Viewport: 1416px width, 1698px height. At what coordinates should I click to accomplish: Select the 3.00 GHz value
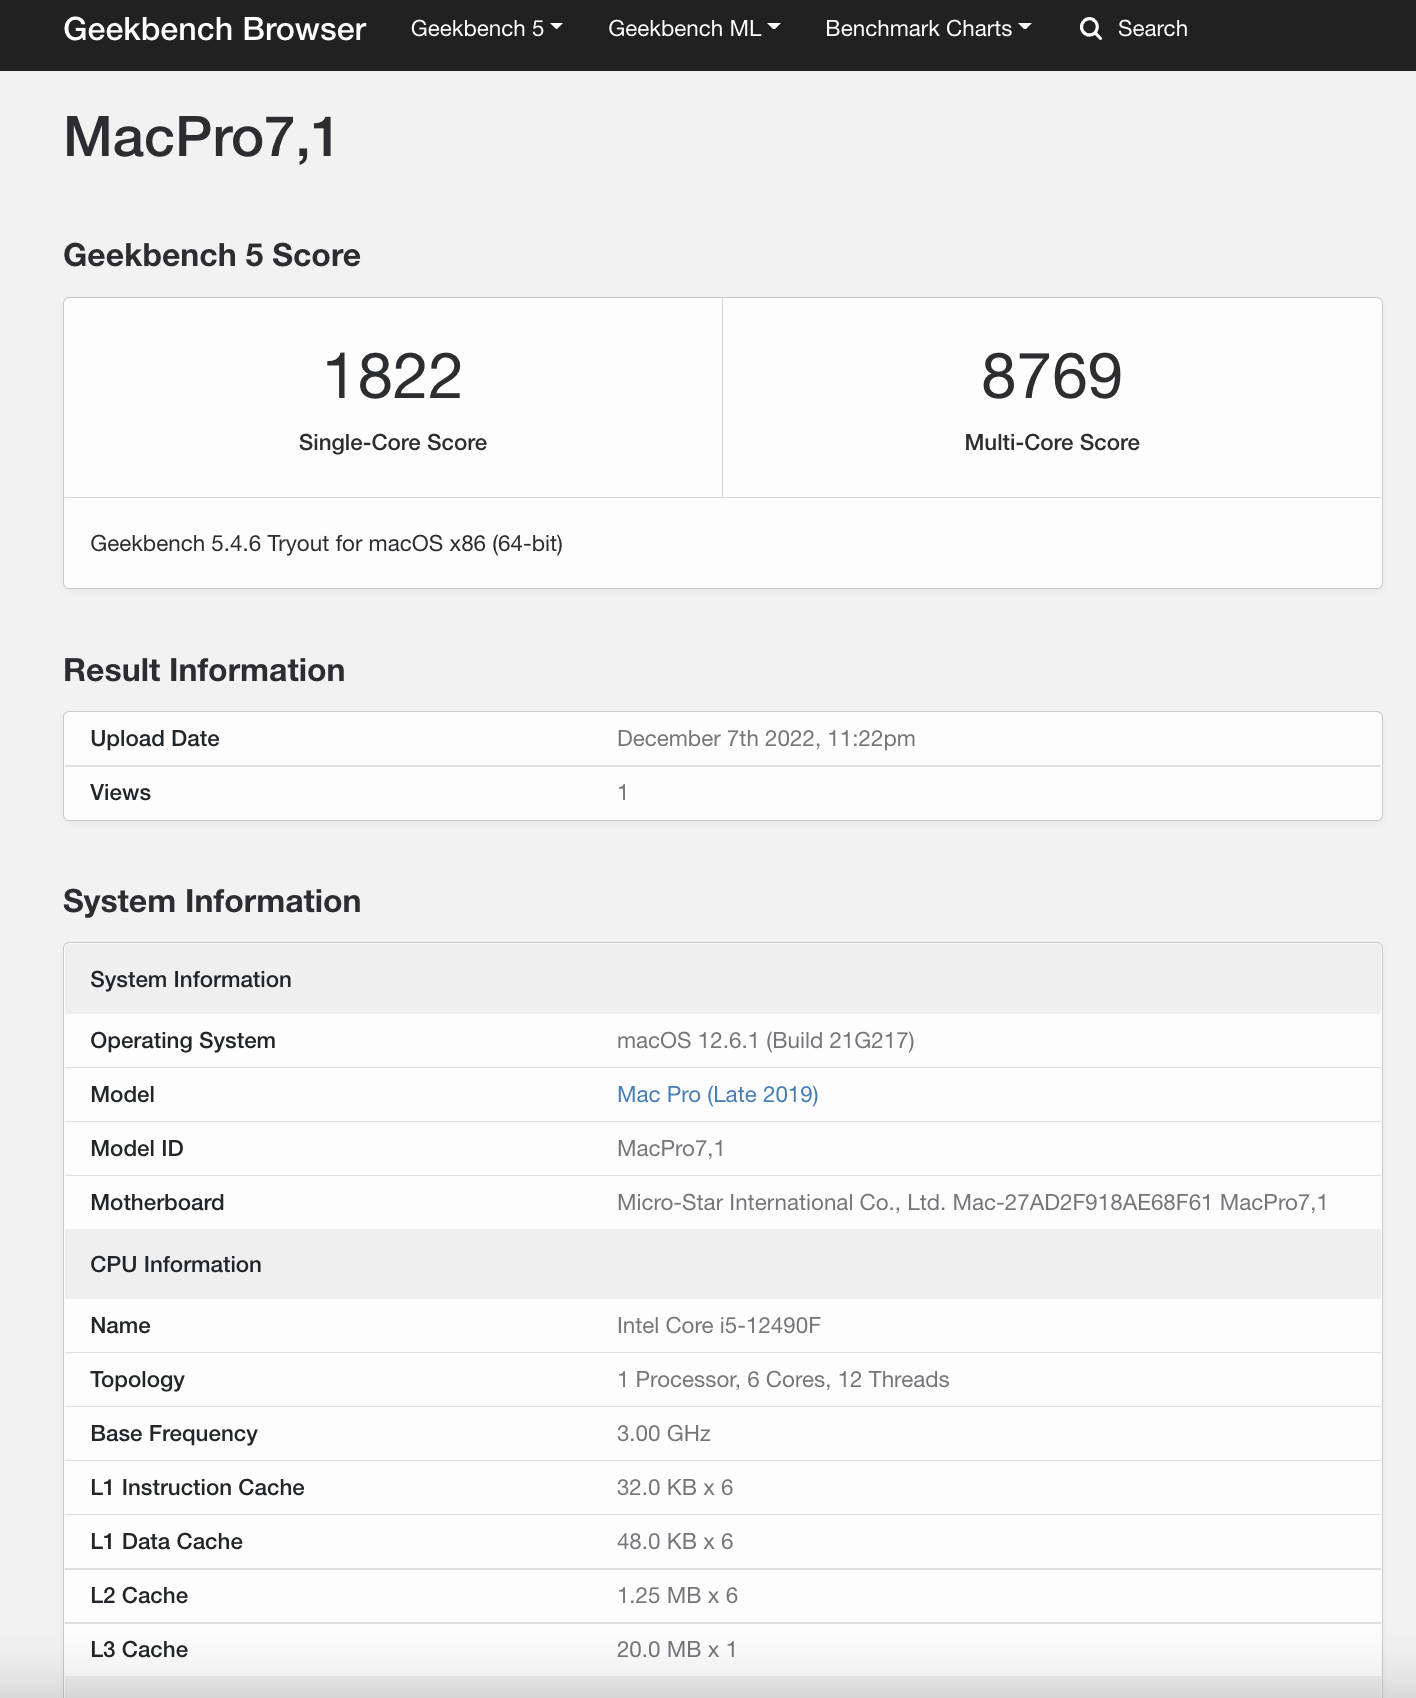click(663, 1433)
